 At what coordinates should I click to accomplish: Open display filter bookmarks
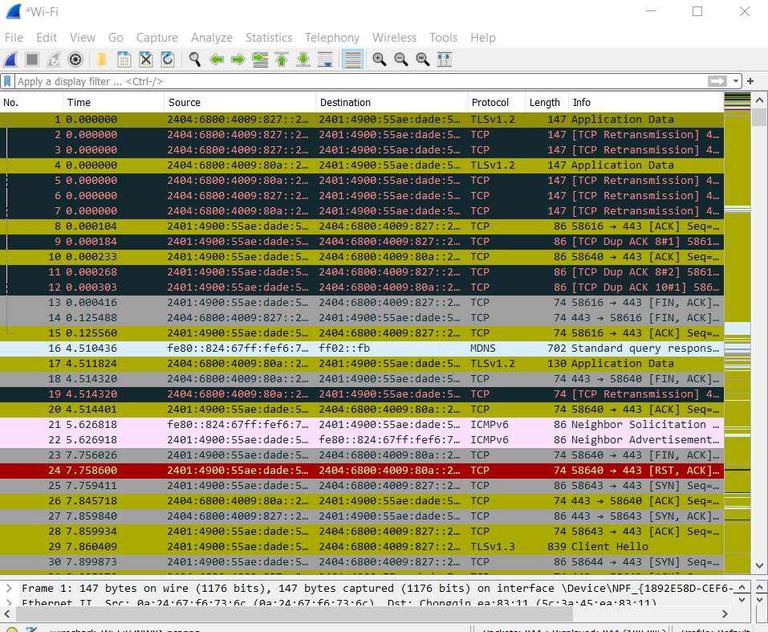coord(8,81)
